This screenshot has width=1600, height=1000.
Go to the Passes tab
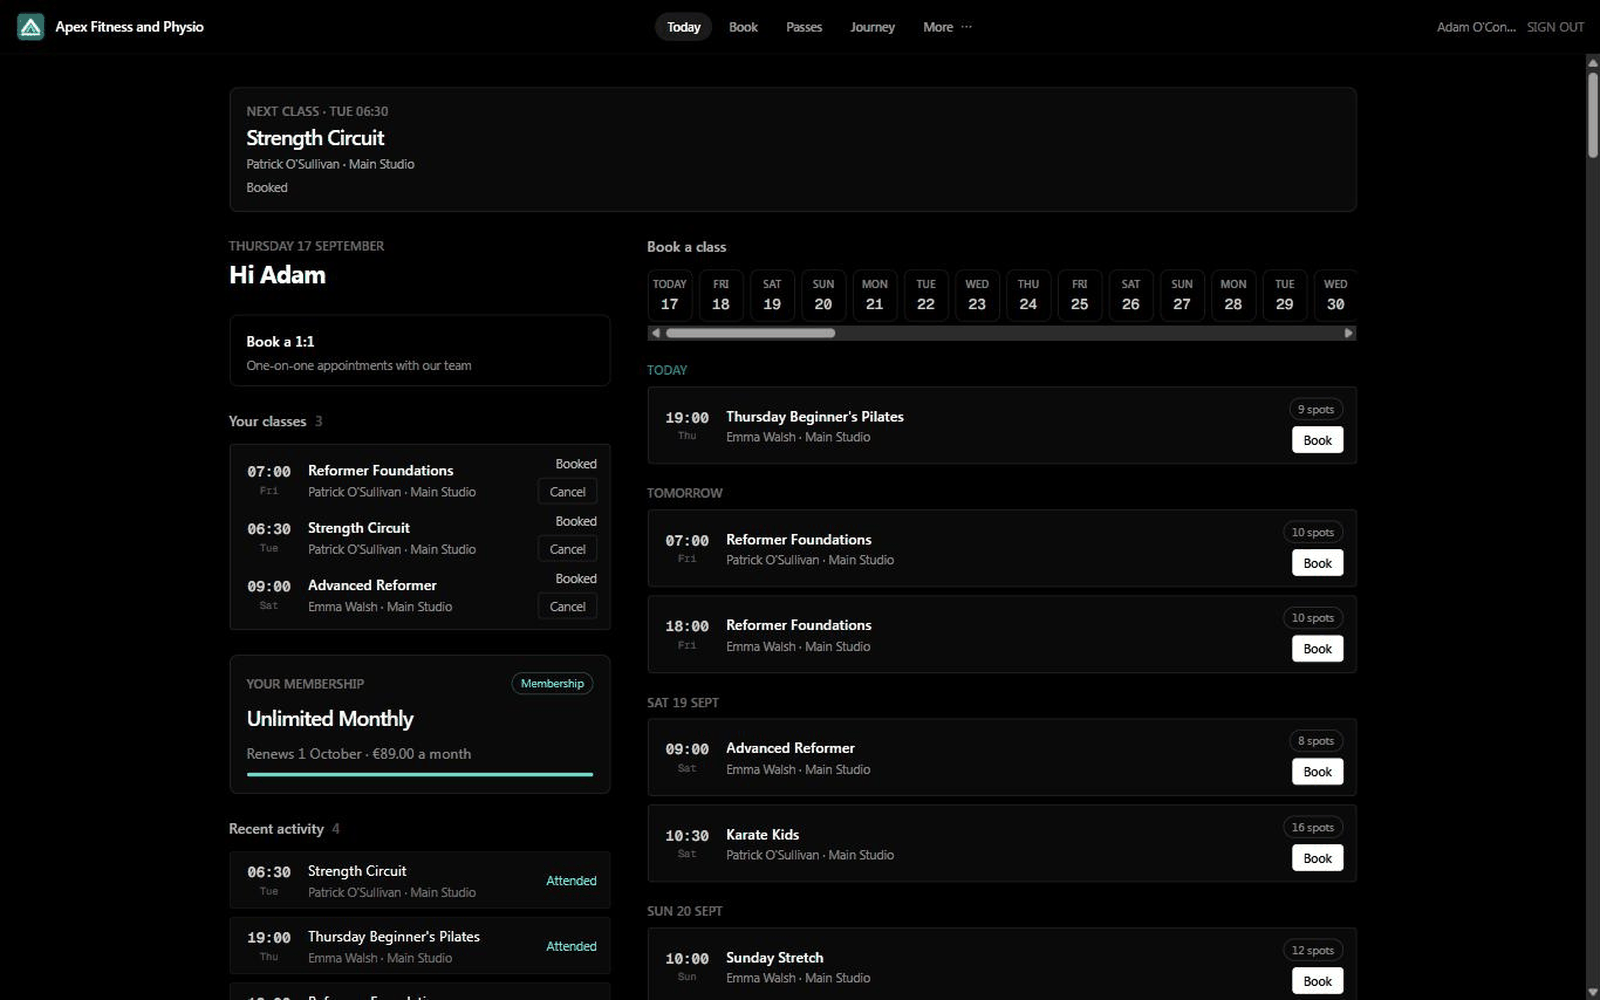[x=804, y=27]
